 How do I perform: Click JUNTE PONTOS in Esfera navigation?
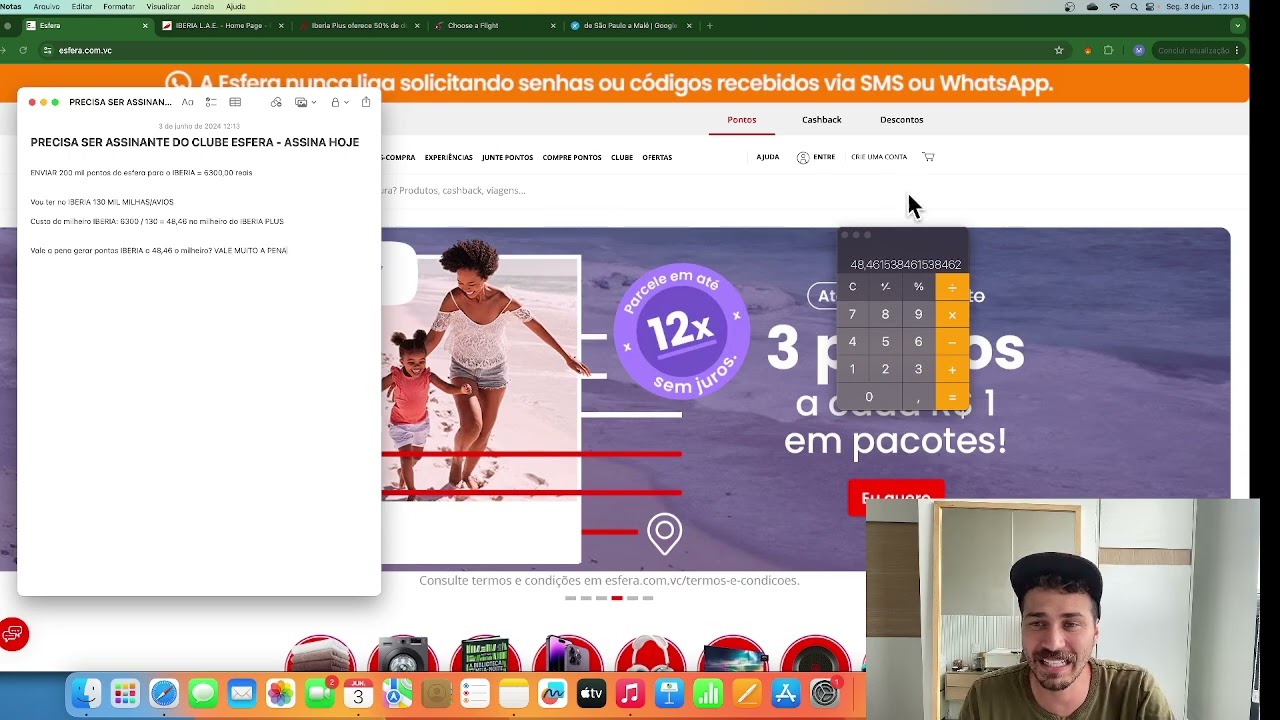click(507, 157)
